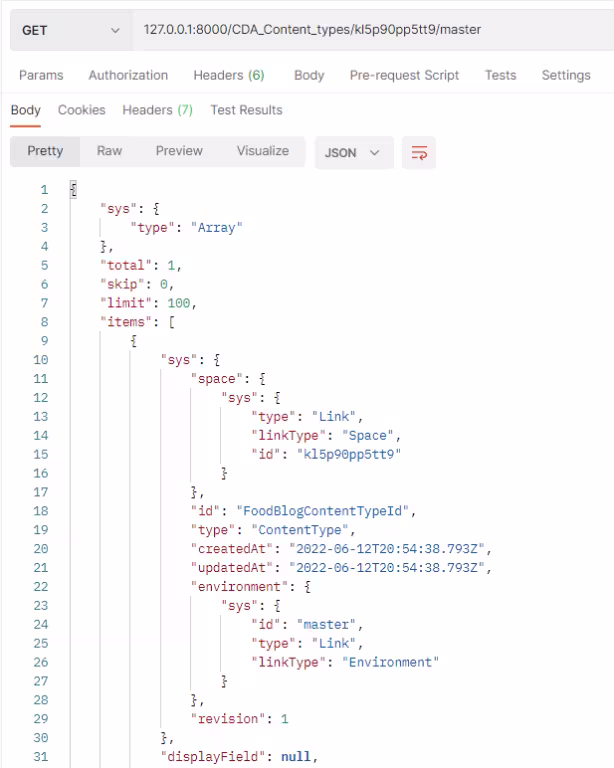Open the Pre-request Script tab
The width and height of the screenshot is (614, 768).
(404, 75)
